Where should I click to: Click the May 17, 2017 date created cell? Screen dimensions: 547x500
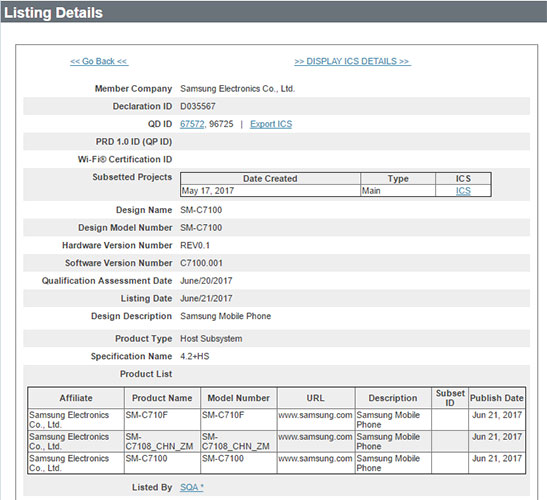(270, 191)
